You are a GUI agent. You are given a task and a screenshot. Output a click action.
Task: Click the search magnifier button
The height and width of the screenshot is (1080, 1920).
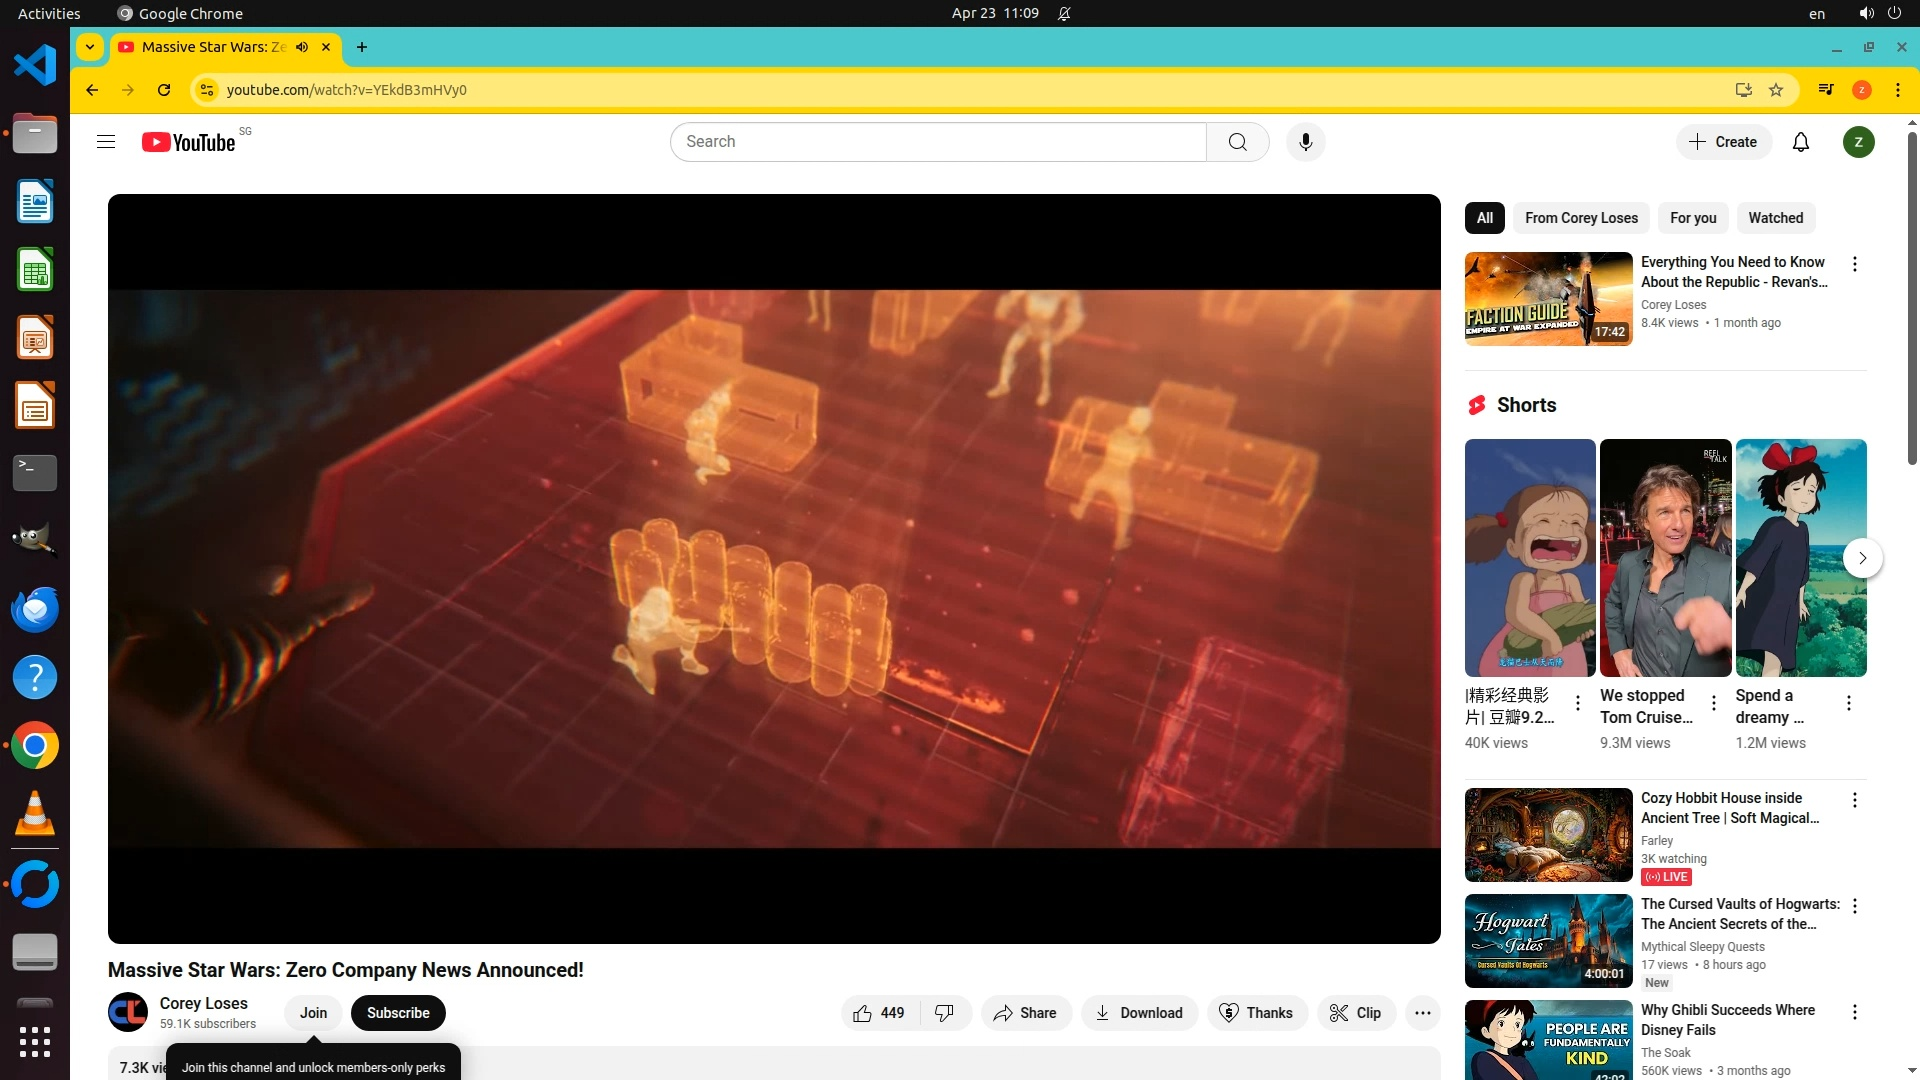click(x=1237, y=142)
